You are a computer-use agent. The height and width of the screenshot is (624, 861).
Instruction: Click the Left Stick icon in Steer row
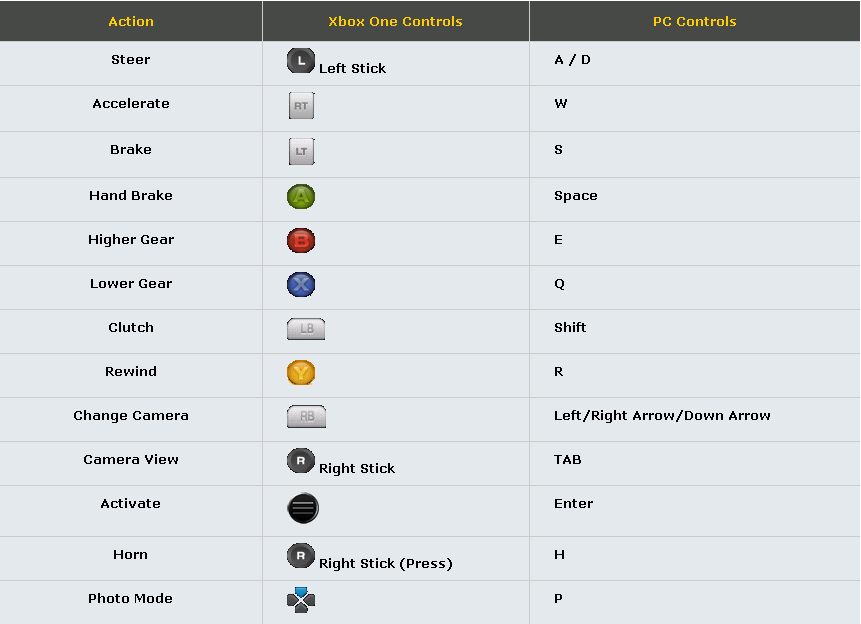click(301, 61)
